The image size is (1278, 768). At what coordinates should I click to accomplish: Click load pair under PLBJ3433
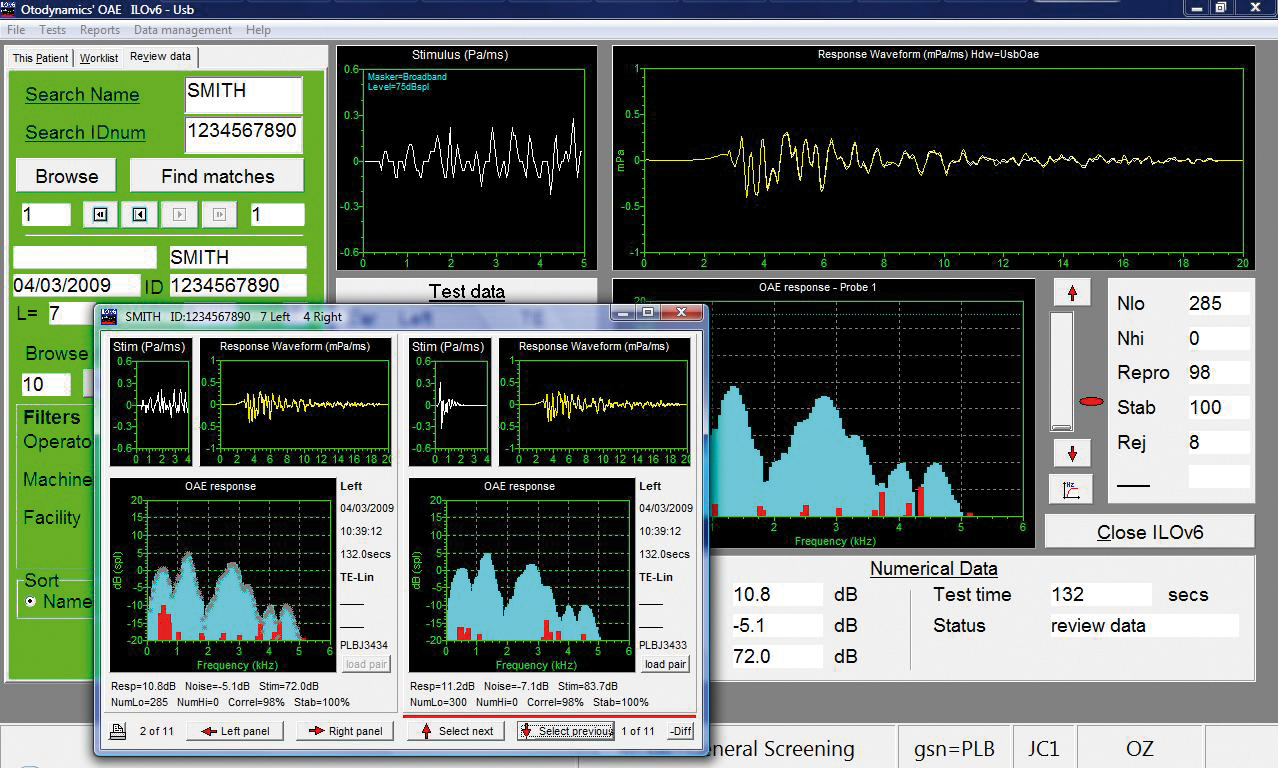(x=665, y=664)
